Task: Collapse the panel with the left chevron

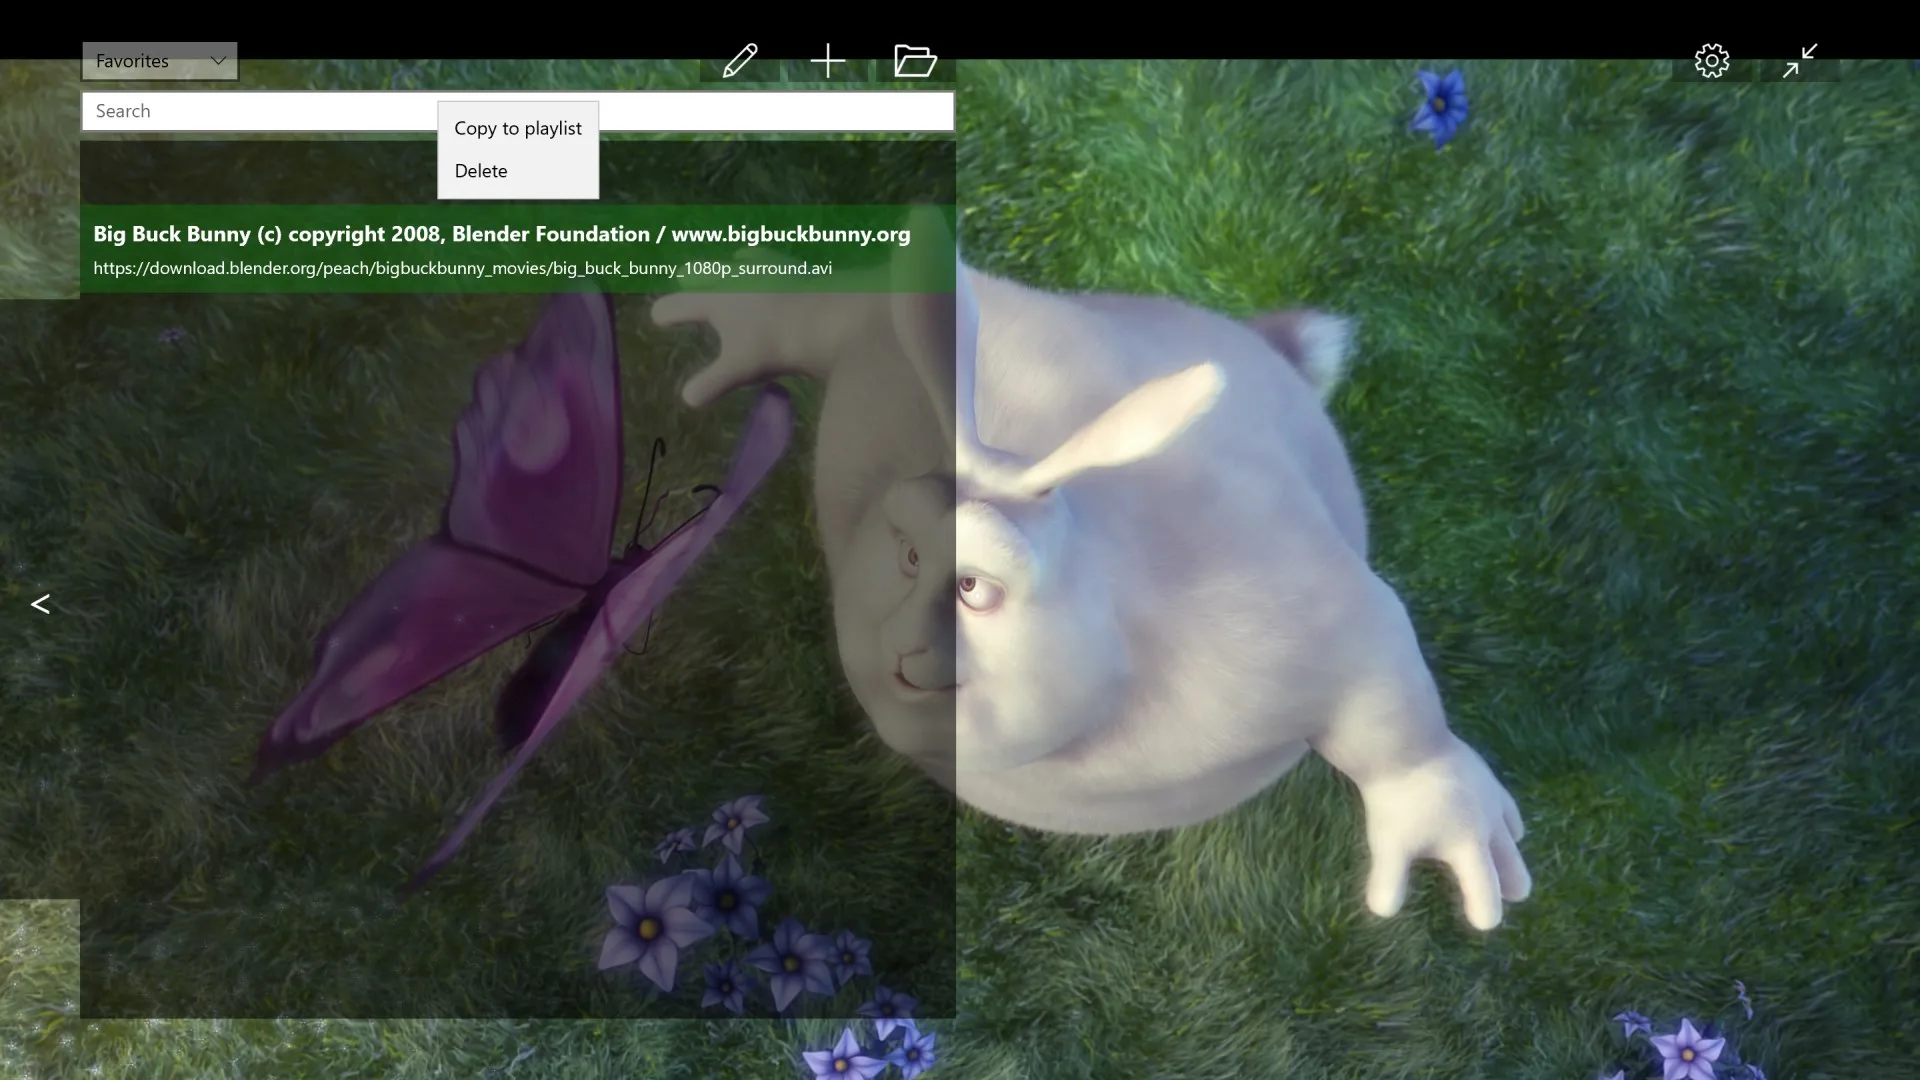Action: pyautogui.click(x=40, y=604)
